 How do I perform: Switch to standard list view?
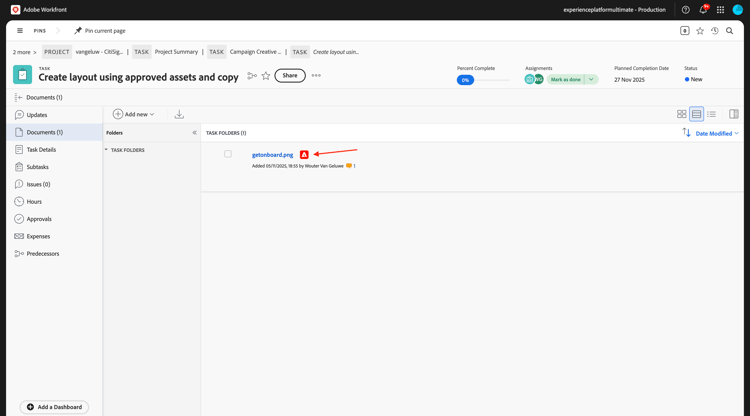point(696,114)
